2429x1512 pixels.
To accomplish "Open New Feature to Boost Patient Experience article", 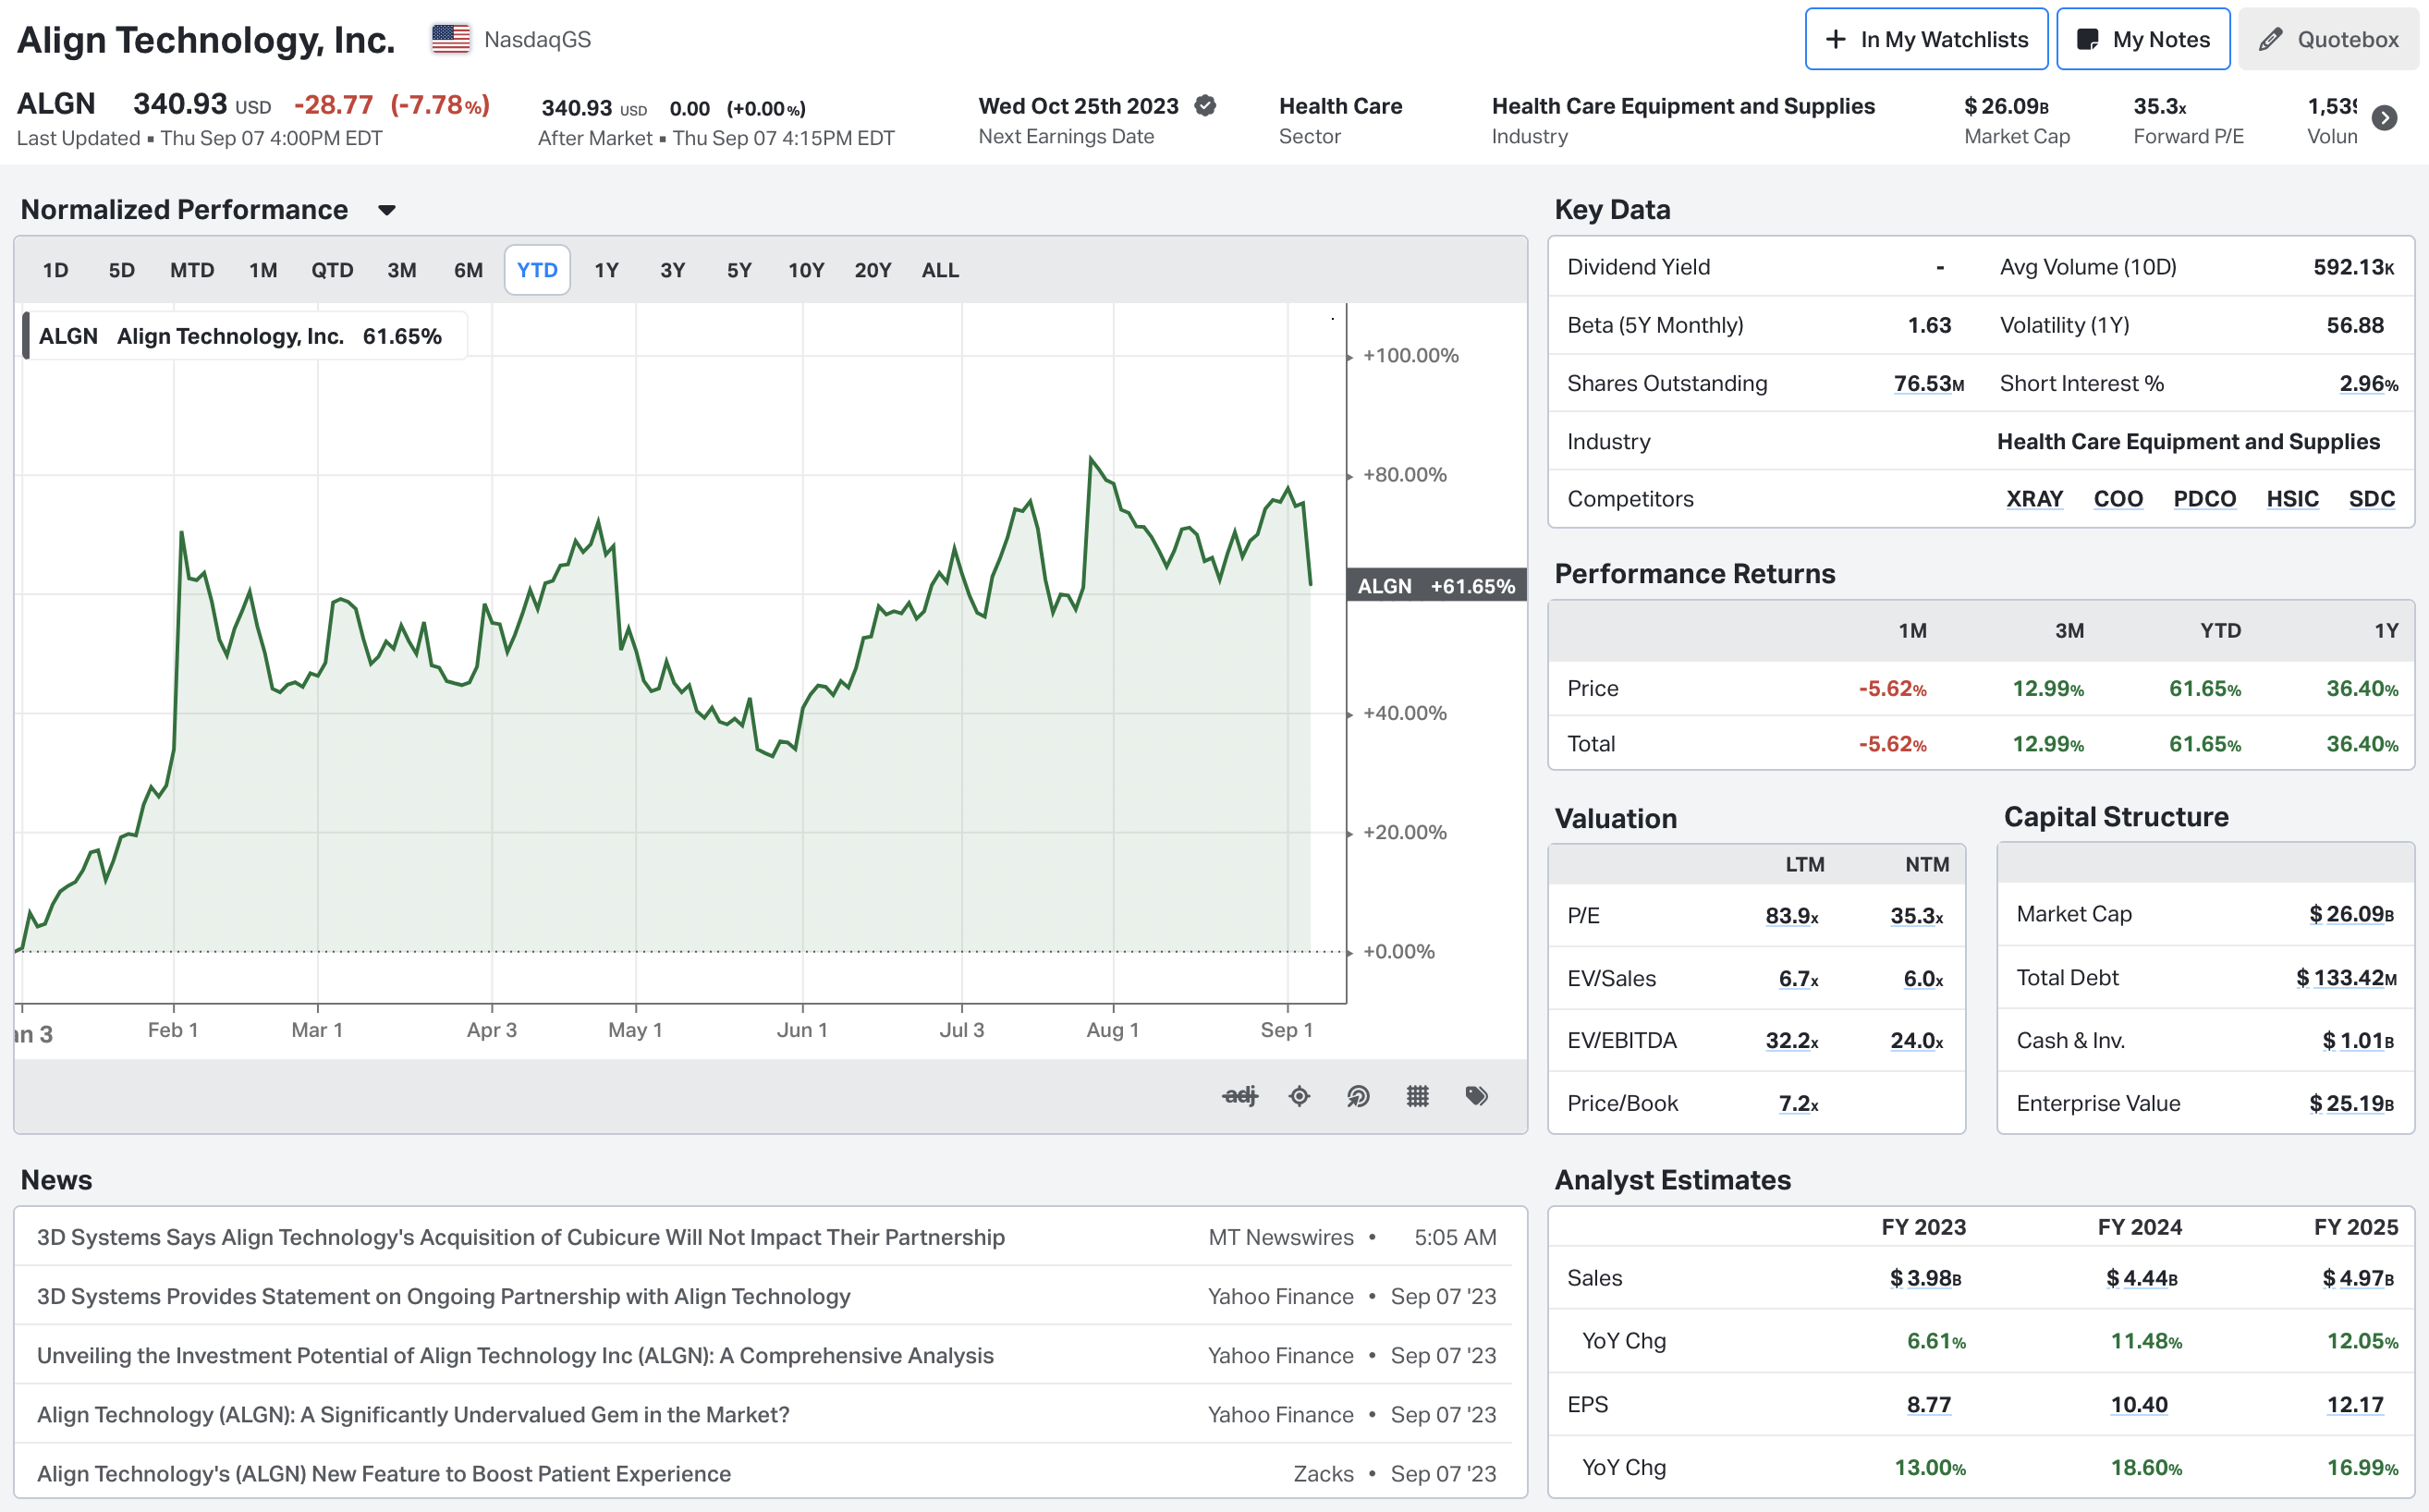I will (384, 1473).
